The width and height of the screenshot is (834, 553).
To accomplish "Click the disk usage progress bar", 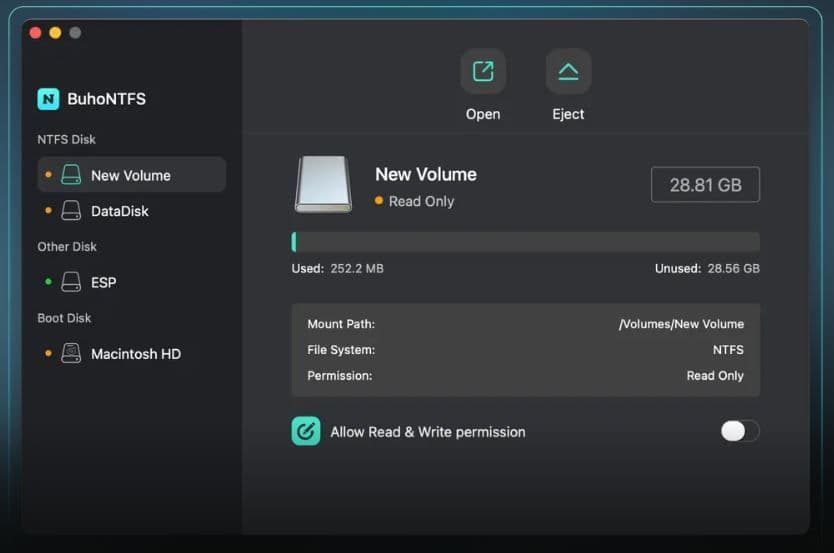I will tap(526, 242).
